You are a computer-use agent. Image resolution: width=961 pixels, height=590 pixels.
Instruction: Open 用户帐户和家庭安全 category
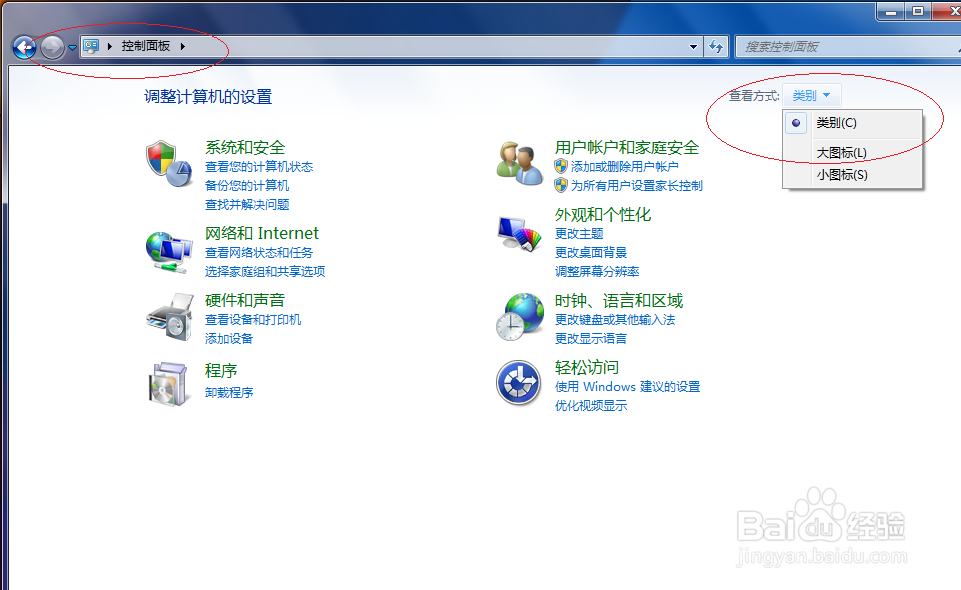click(x=627, y=148)
